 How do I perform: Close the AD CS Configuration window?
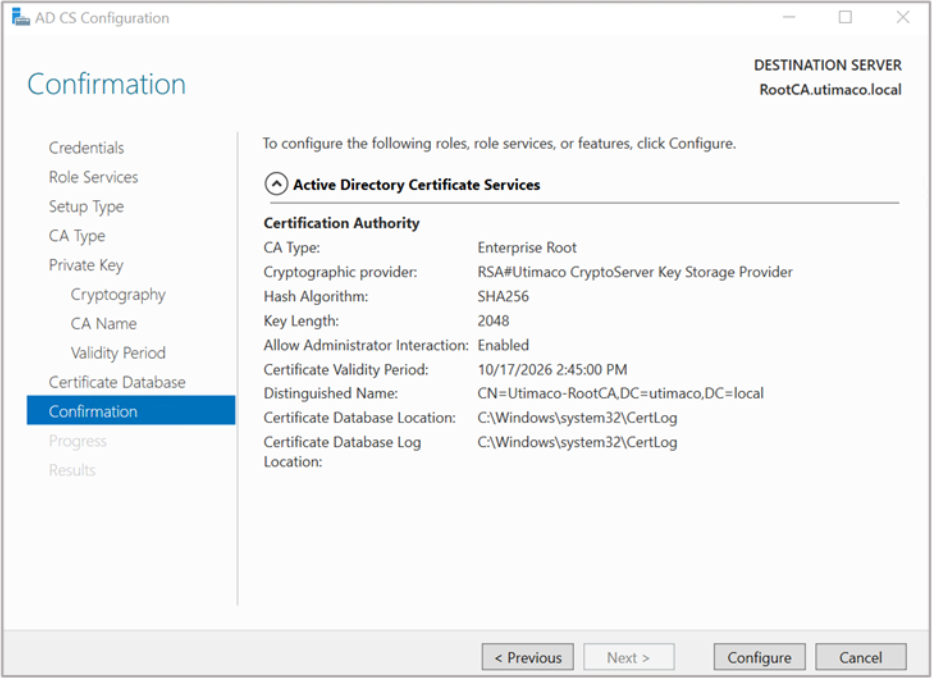pyautogui.click(x=902, y=18)
